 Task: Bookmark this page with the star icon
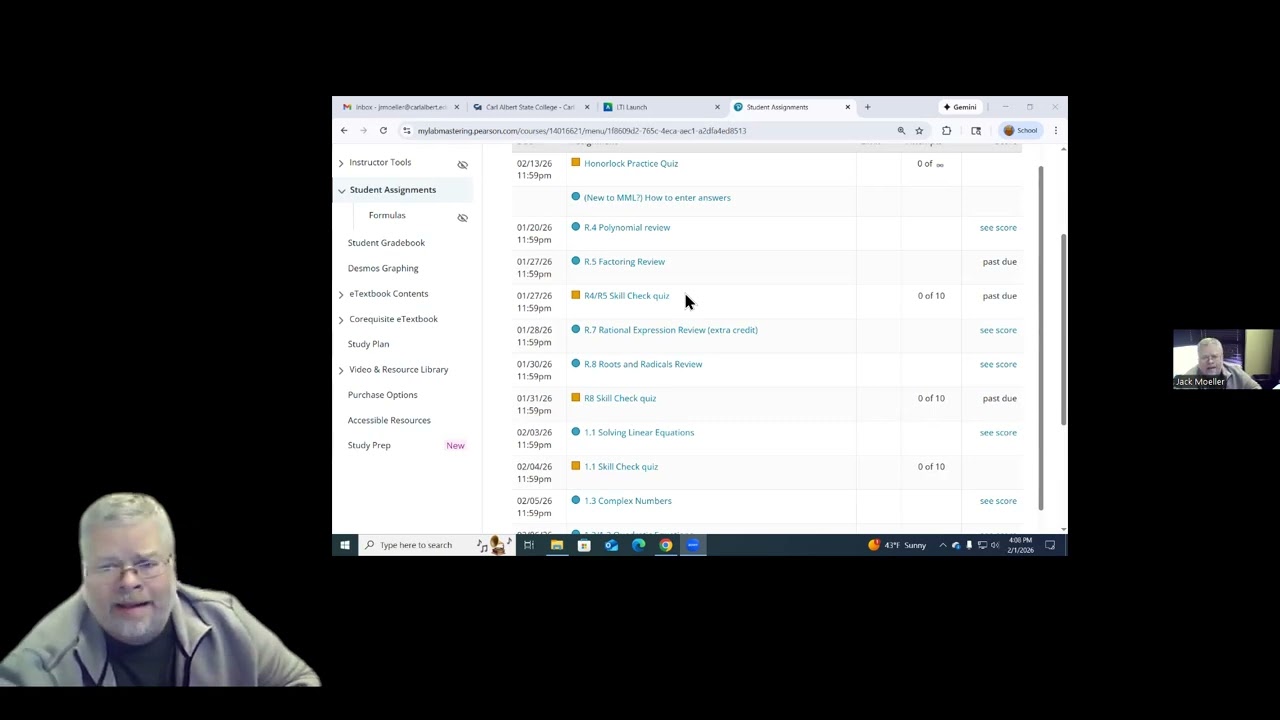coord(919,131)
